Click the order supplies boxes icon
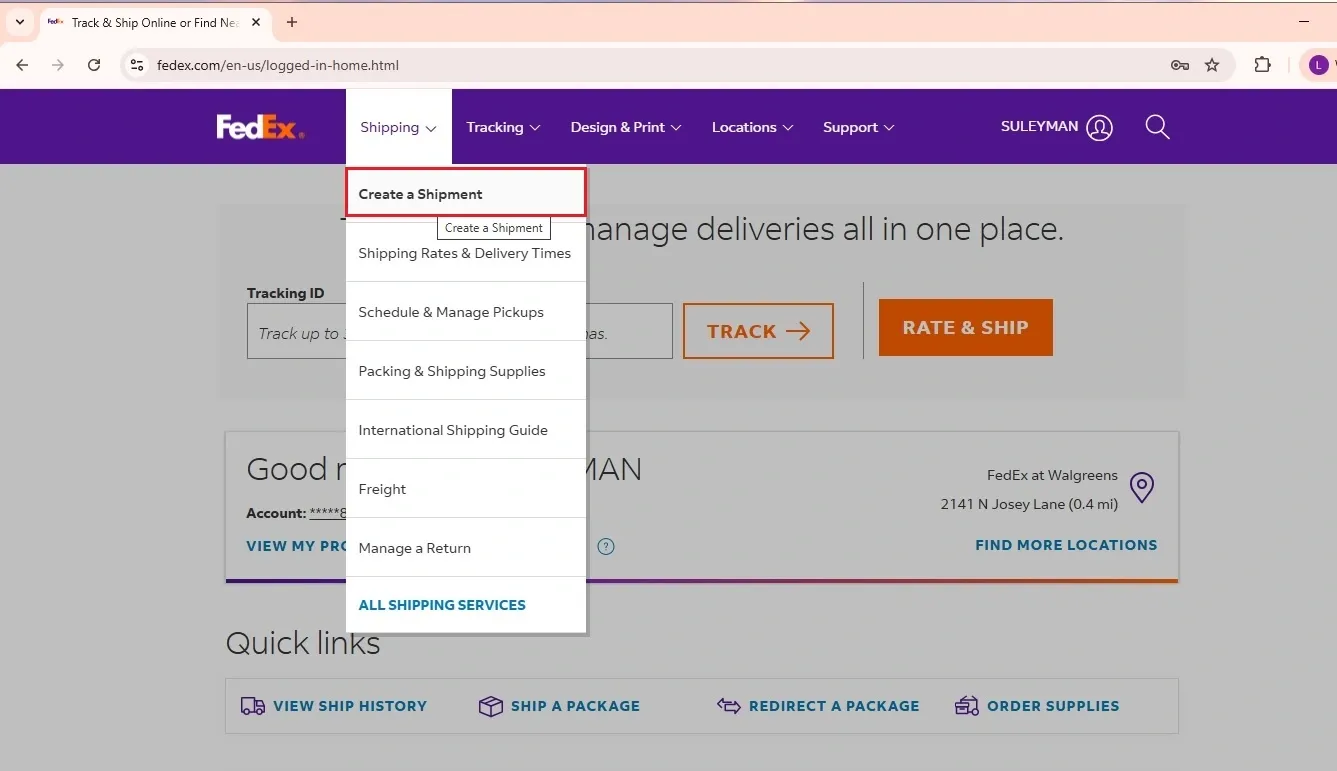The width and height of the screenshot is (1337, 771). pyautogui.click(x=967, y=706)
